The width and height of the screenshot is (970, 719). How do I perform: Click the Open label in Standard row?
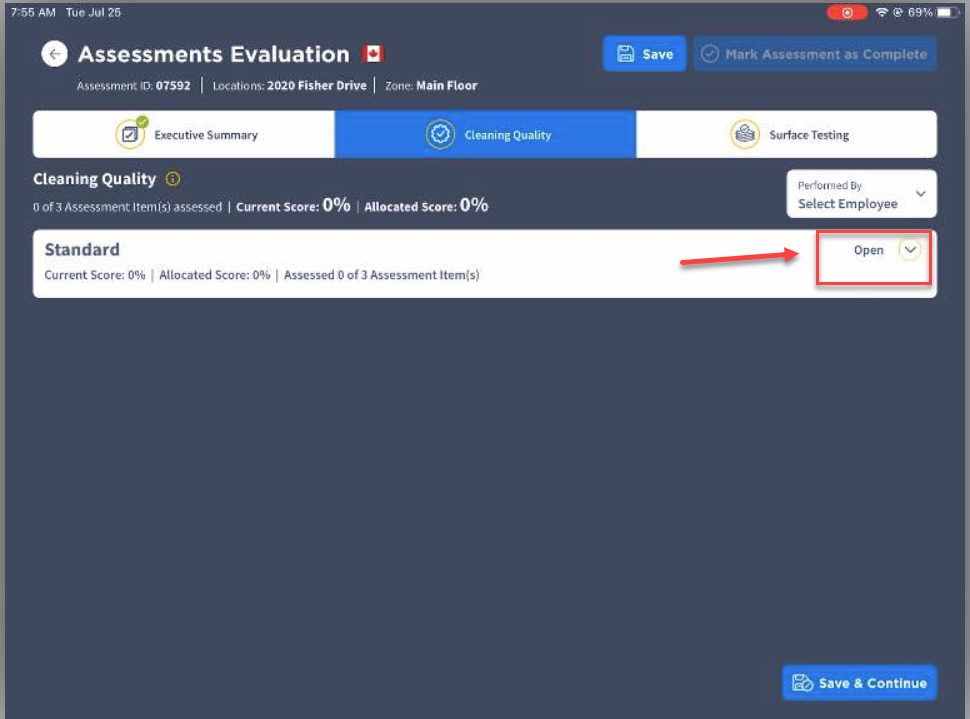pyautogui.click(x=868, y=251)
